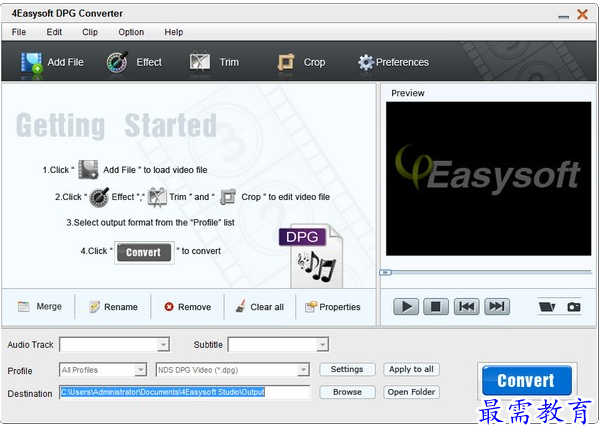Open Preferences with the gear icon
This screenshot has height=443, width=600.
pos(366,62)
